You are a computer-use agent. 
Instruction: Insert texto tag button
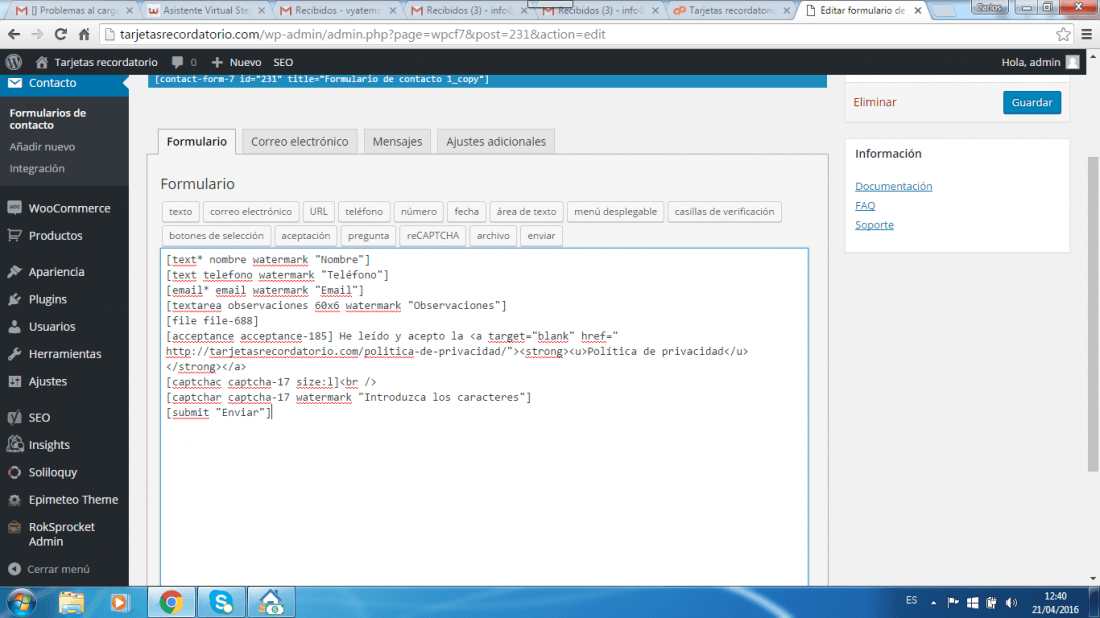coord(180,211)
